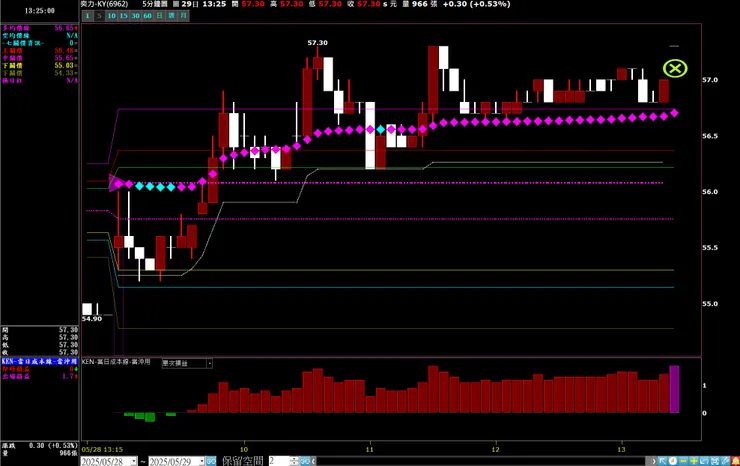Click the green circled X marker on chart
Screen dimensions: 740x466
pos(675,69)
